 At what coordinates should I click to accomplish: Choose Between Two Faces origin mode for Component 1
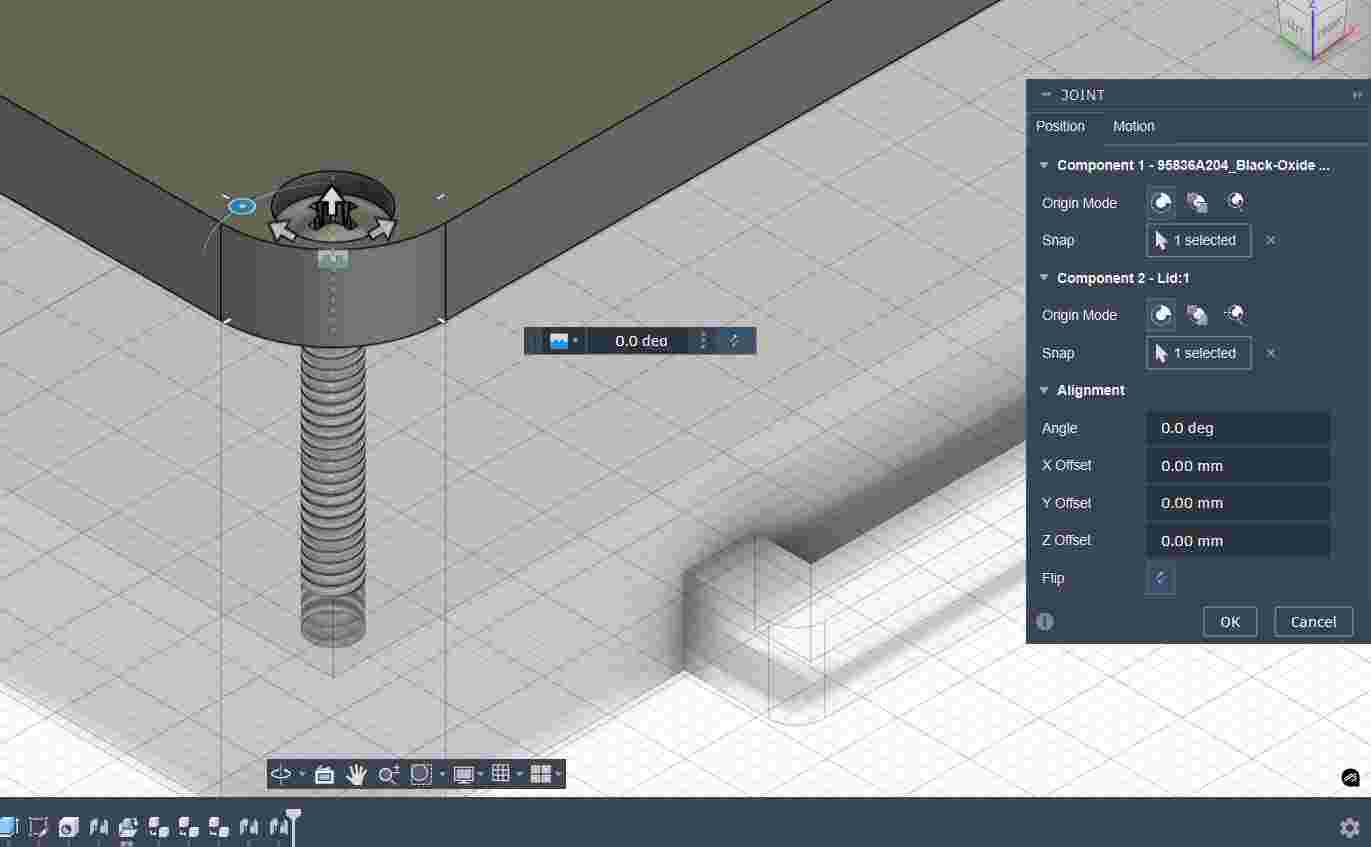pyautogui.click(x=1197, y=203)
